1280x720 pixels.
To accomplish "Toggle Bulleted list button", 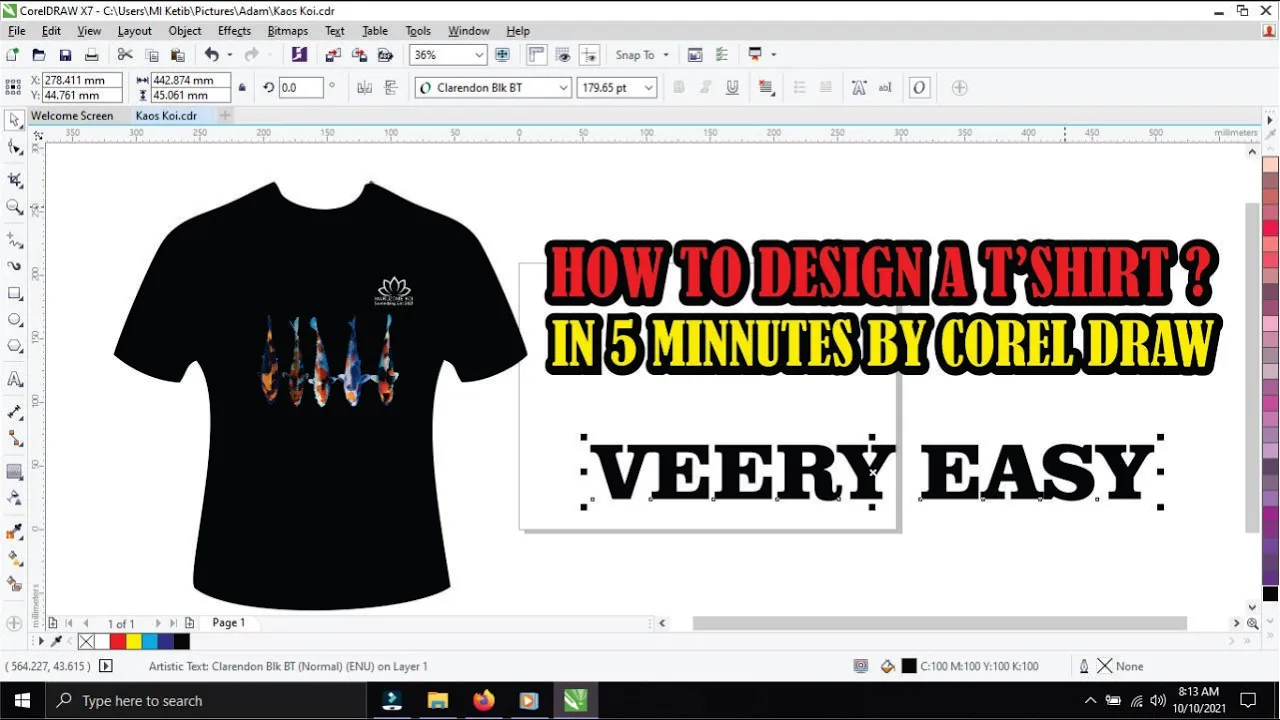I will (x=800, y=88).
